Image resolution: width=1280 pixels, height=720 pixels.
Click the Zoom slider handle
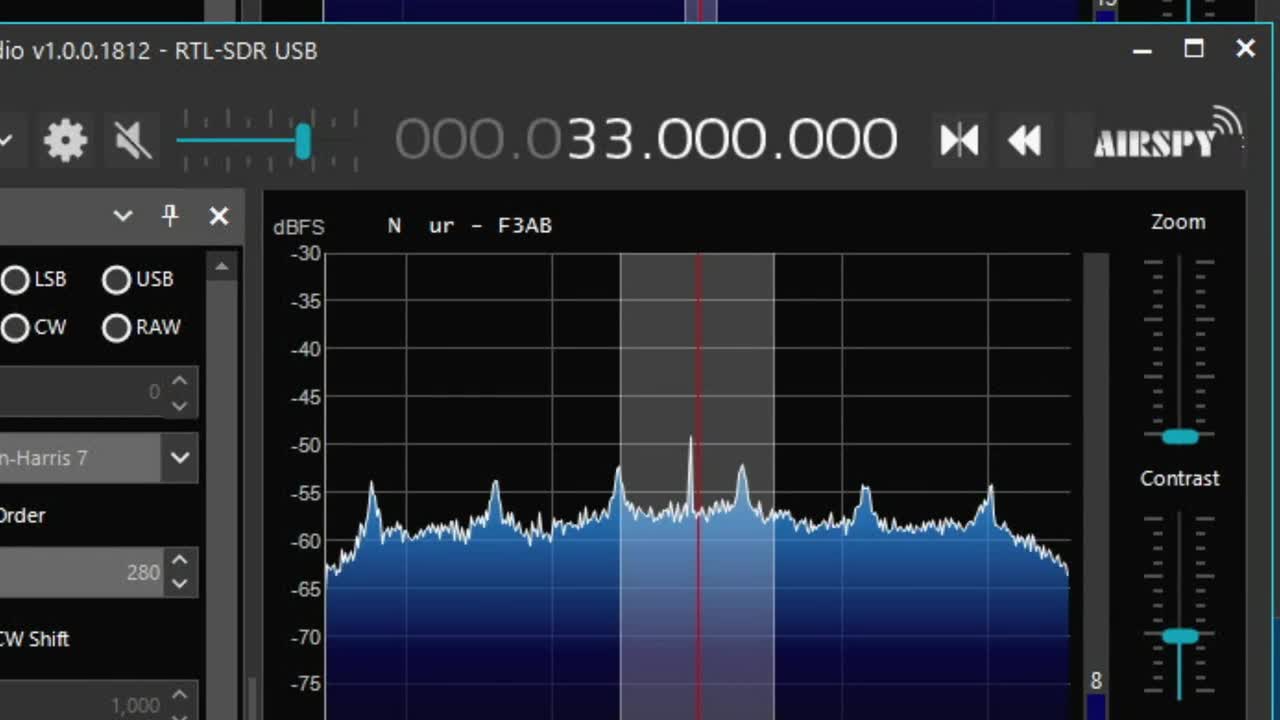coord(1180,436)
